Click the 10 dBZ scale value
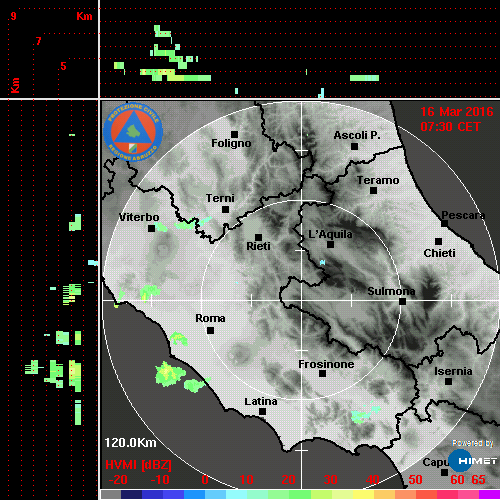The height and width of the screenshot is (500, 500). (247, 480)
